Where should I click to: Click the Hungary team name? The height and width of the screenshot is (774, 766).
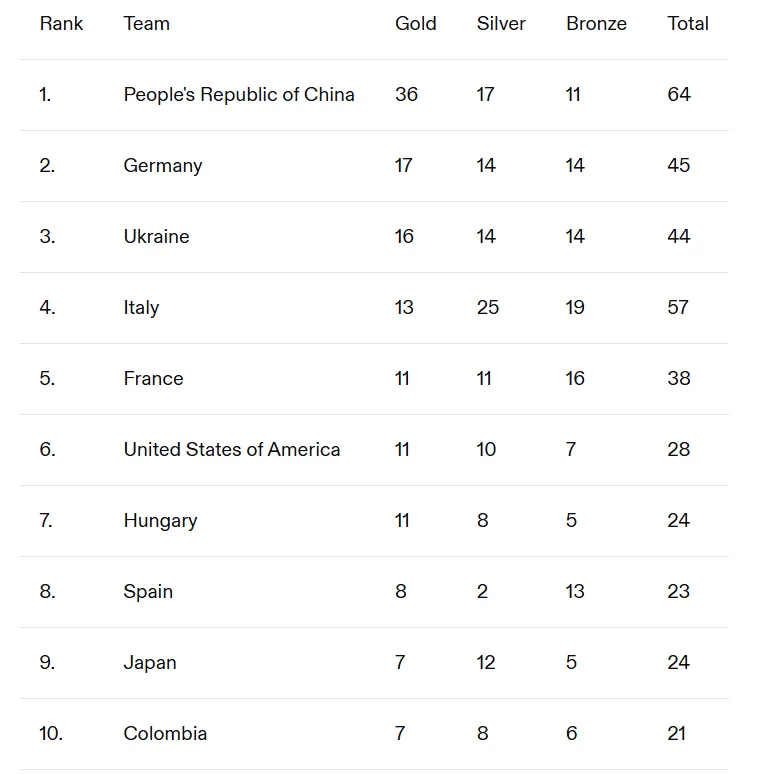tap(160, 521)
